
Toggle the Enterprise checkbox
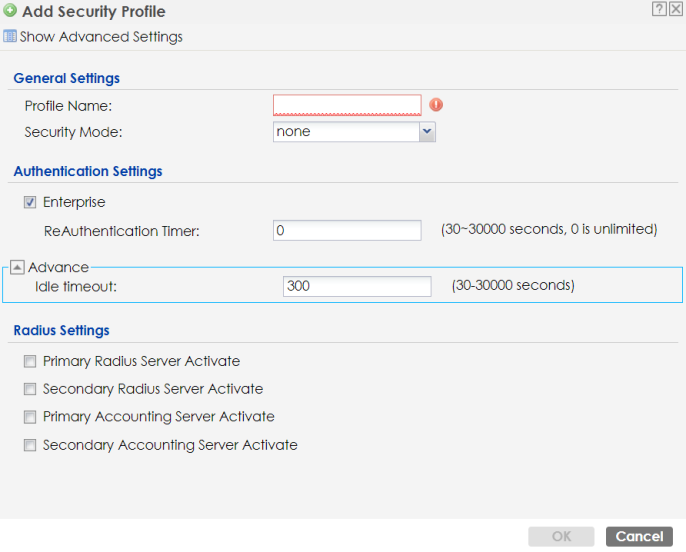click(x=30, y=203)
